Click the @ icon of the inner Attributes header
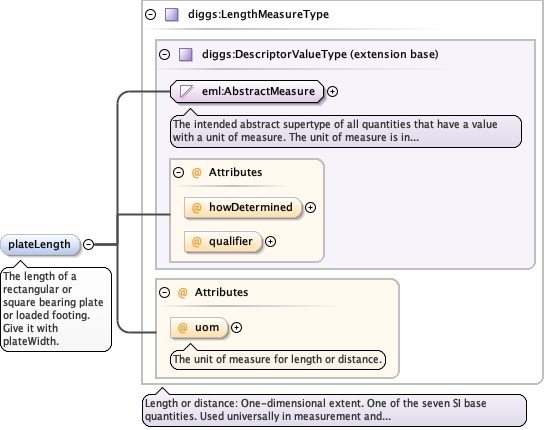Viewport: 545px width, 430px height. point(196,172)
